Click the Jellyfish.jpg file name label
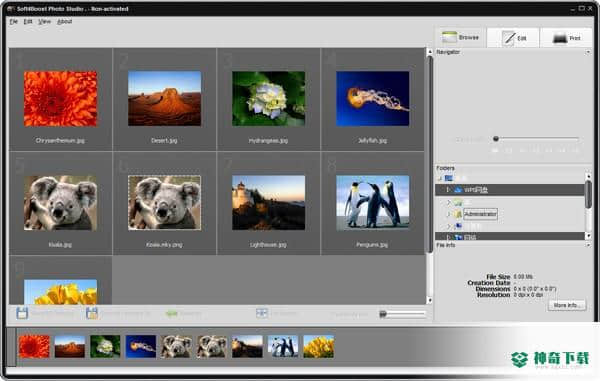The width and height of the screenshot is (600, 381). 372,140
